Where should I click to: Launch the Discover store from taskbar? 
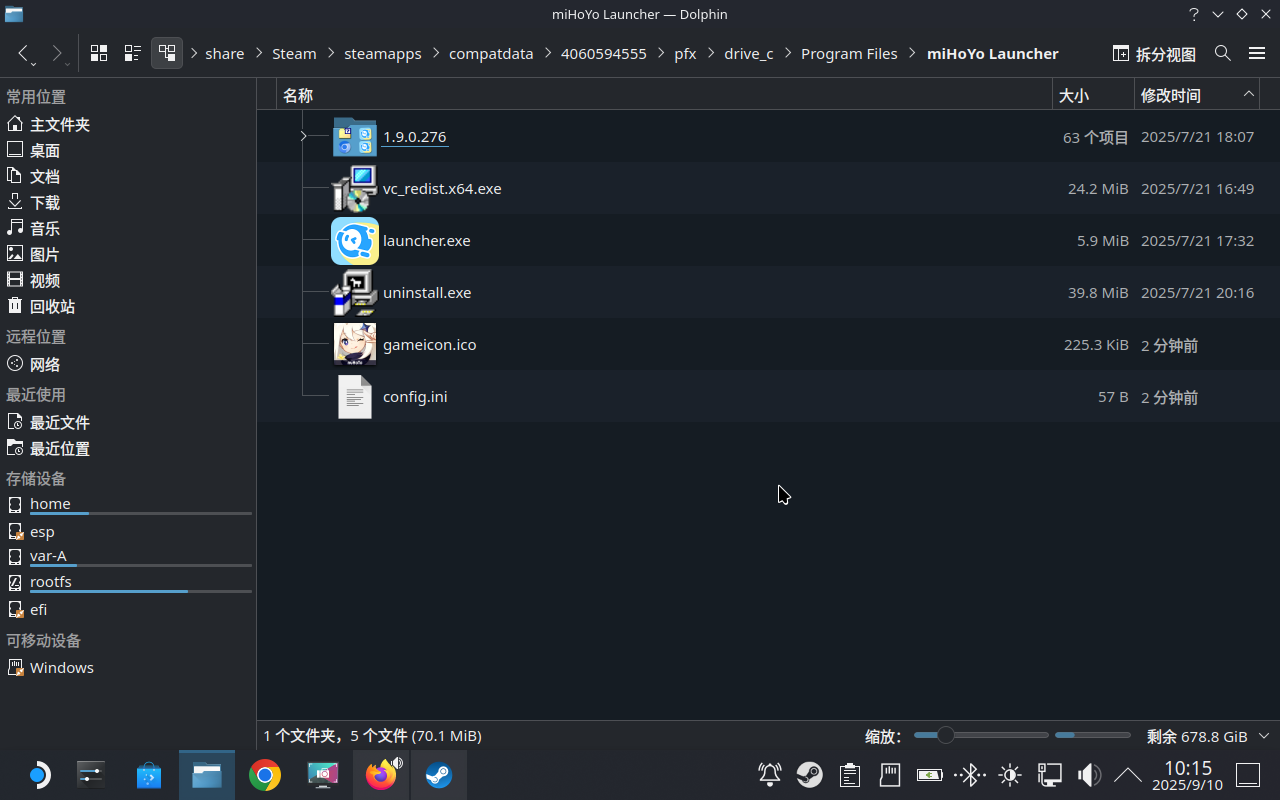[x=149, y=775]
